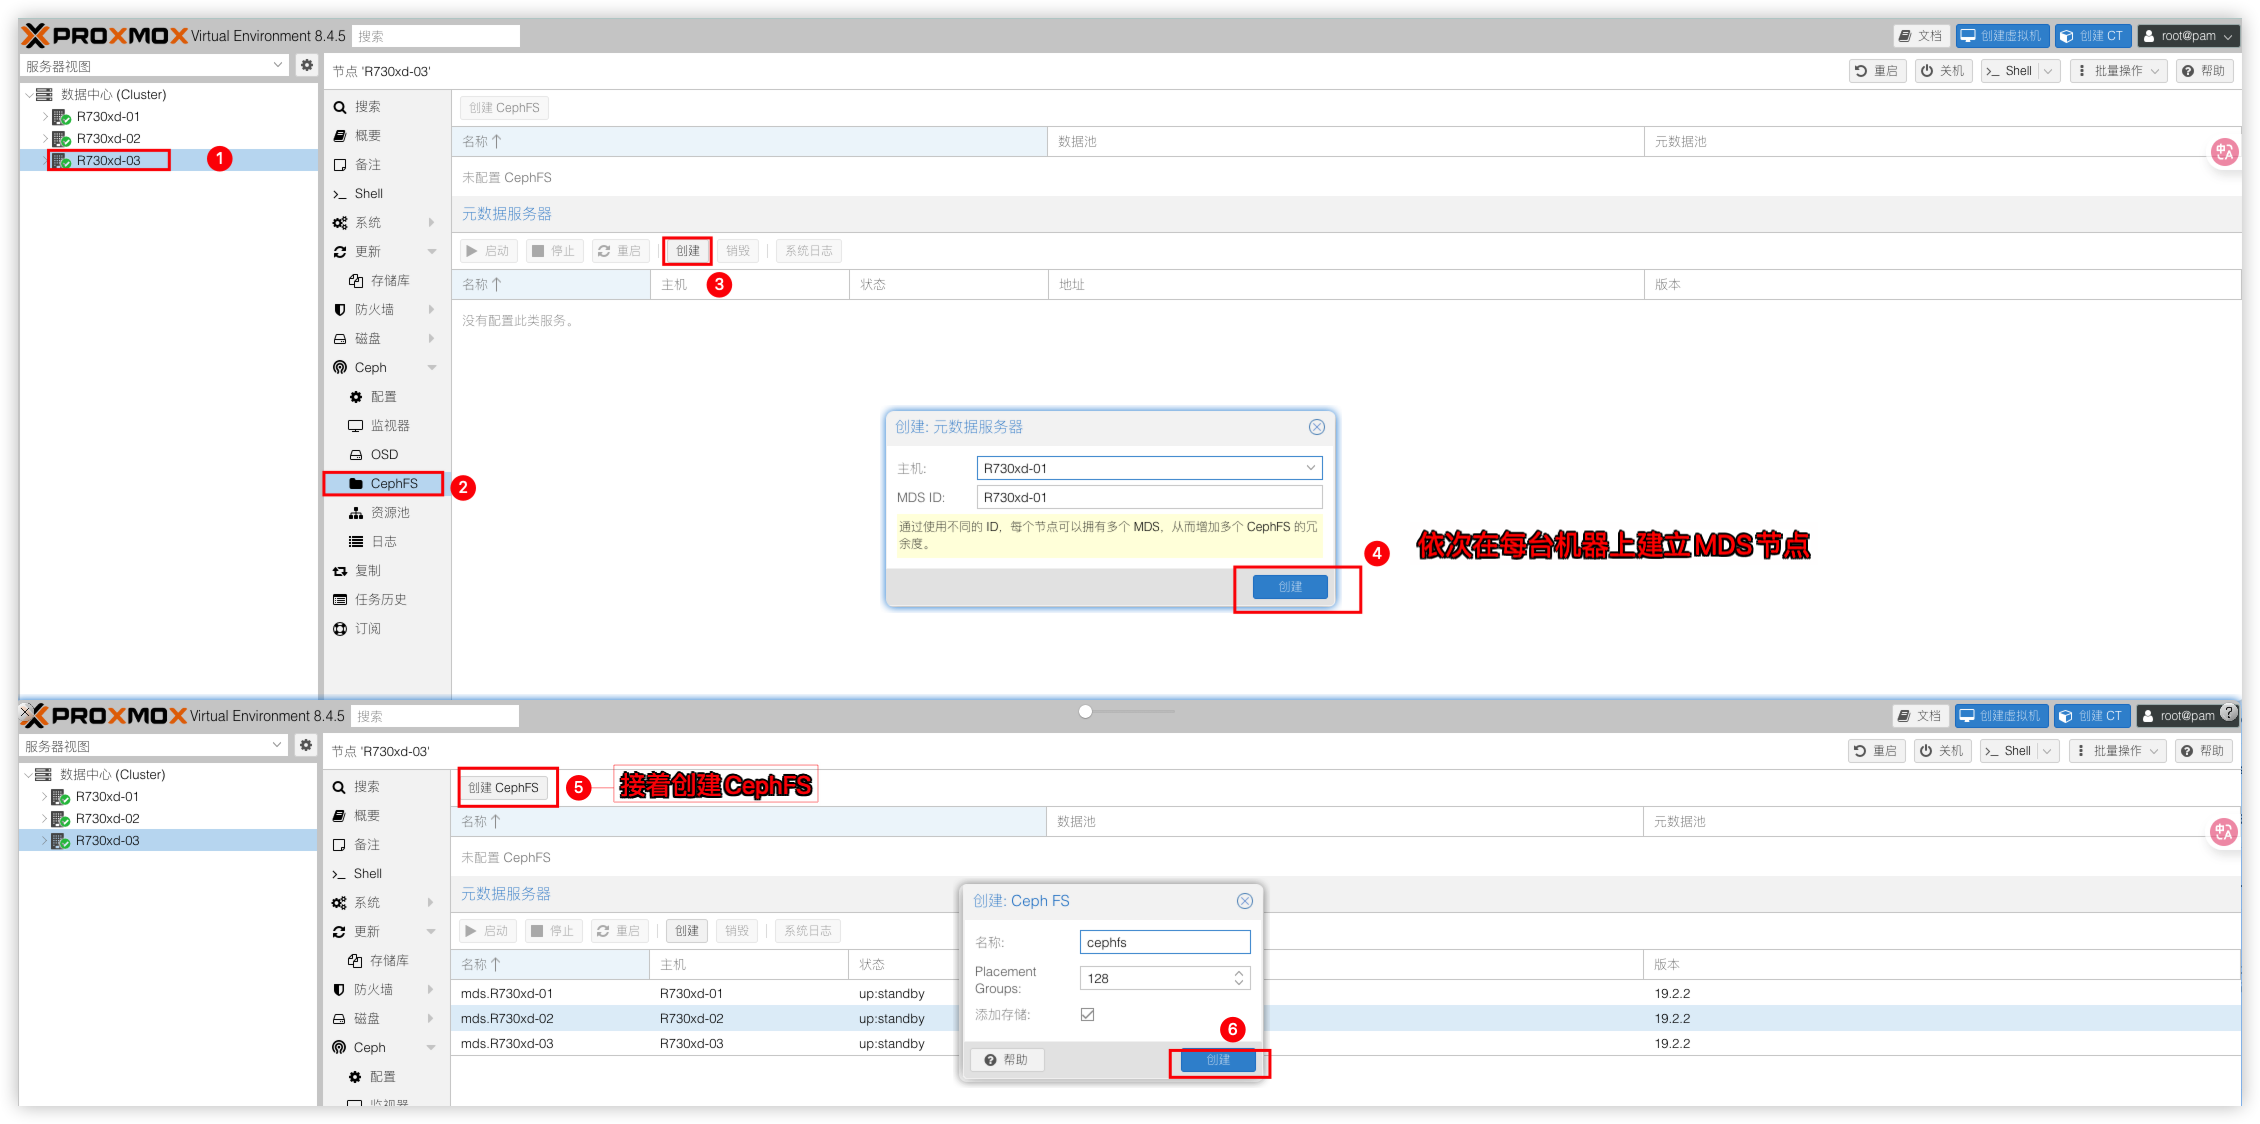Click the pink translate icon in upper window
2260x1124 pixels.
point(2224,152)
